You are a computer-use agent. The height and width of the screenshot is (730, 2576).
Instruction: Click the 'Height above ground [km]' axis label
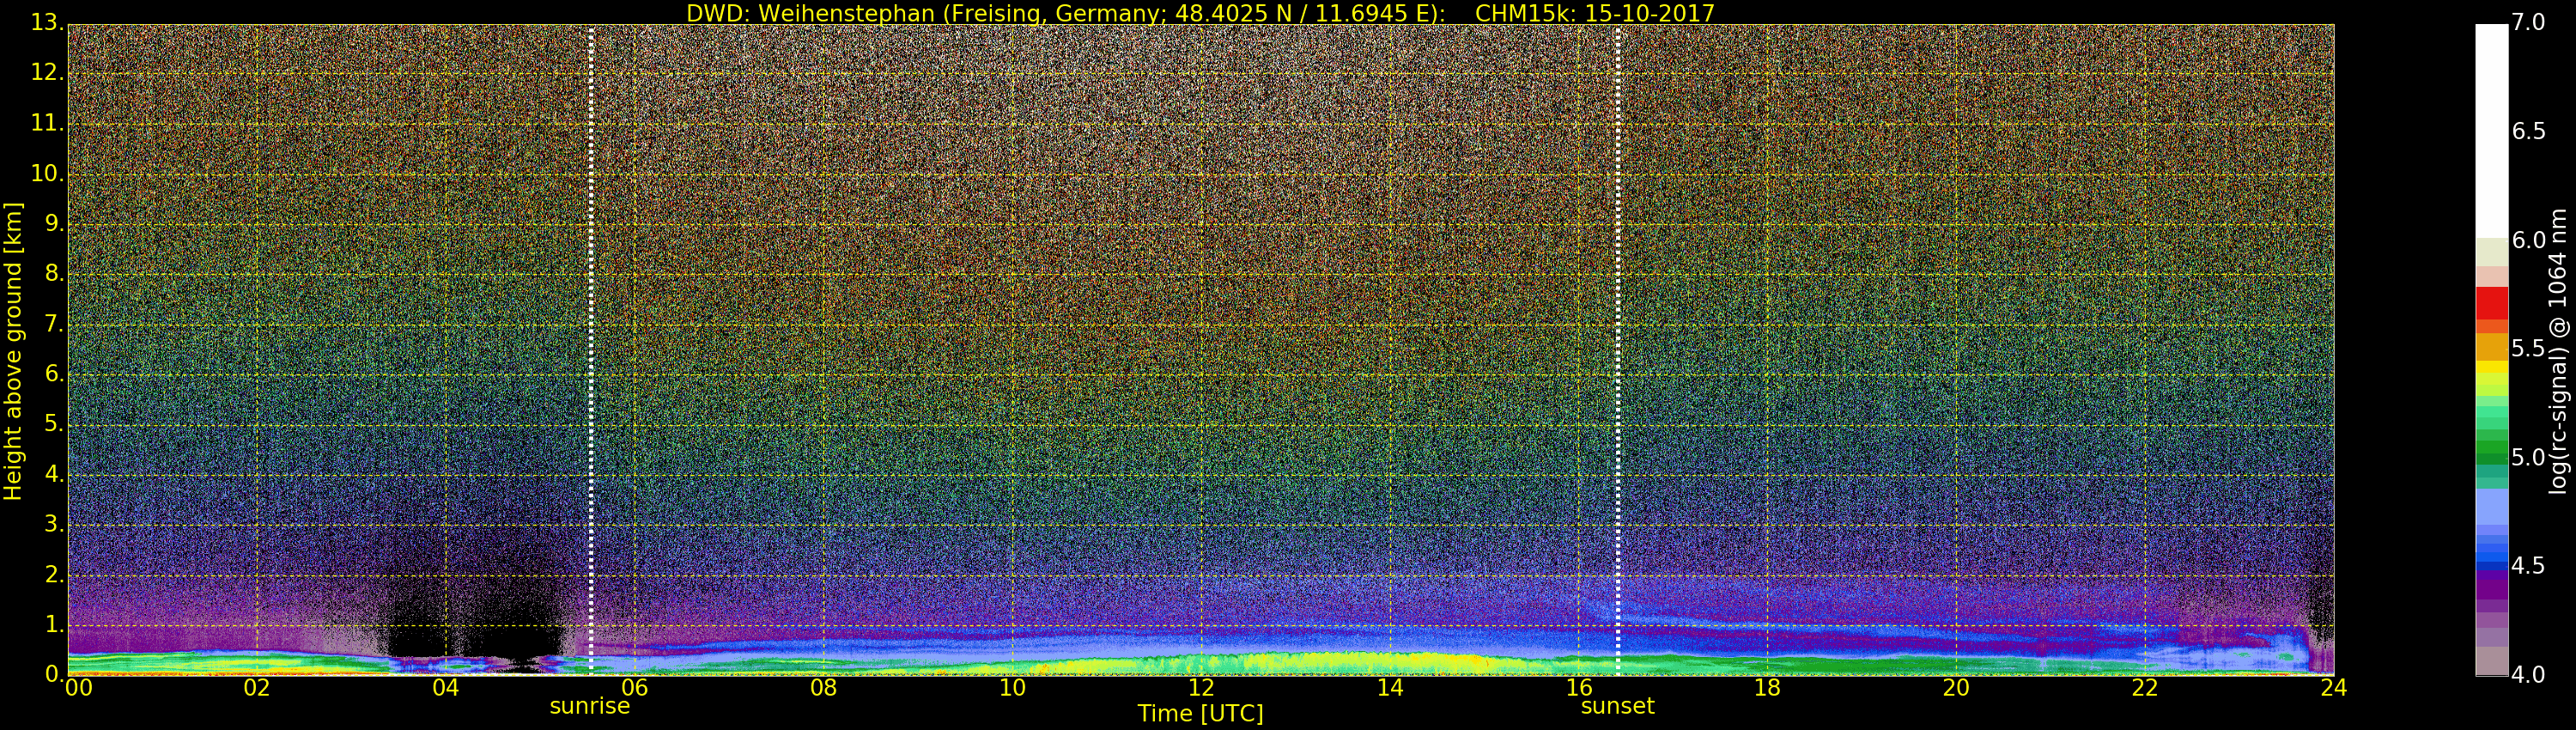[13, 350]
